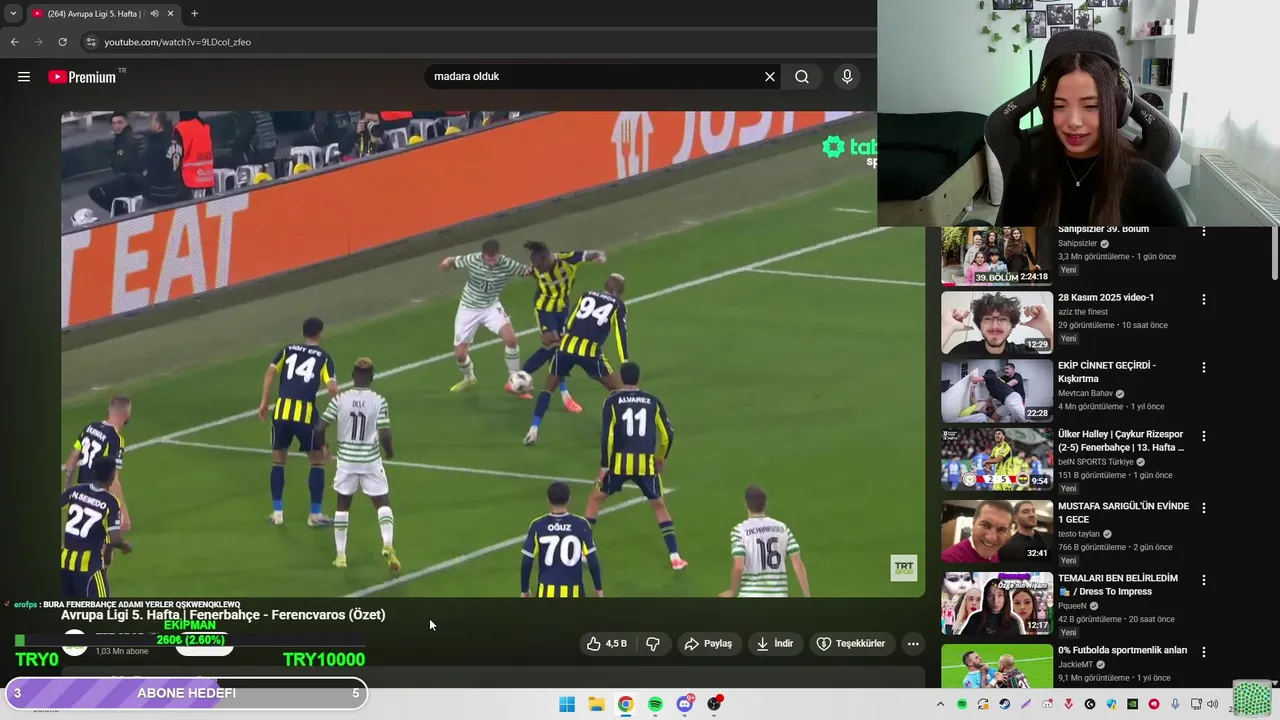Open Ülker Halley Çaykur Rizespor video title
1280x720 pixels.
click(x=1121, y=441)
